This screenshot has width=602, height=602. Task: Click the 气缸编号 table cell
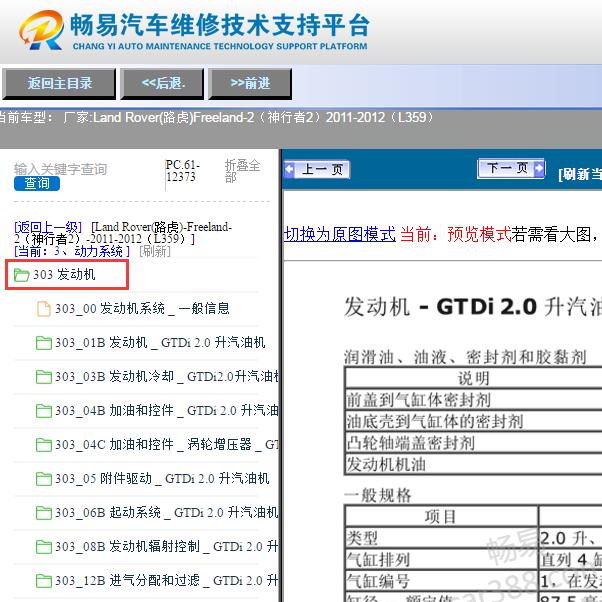[x=441, y=581]
